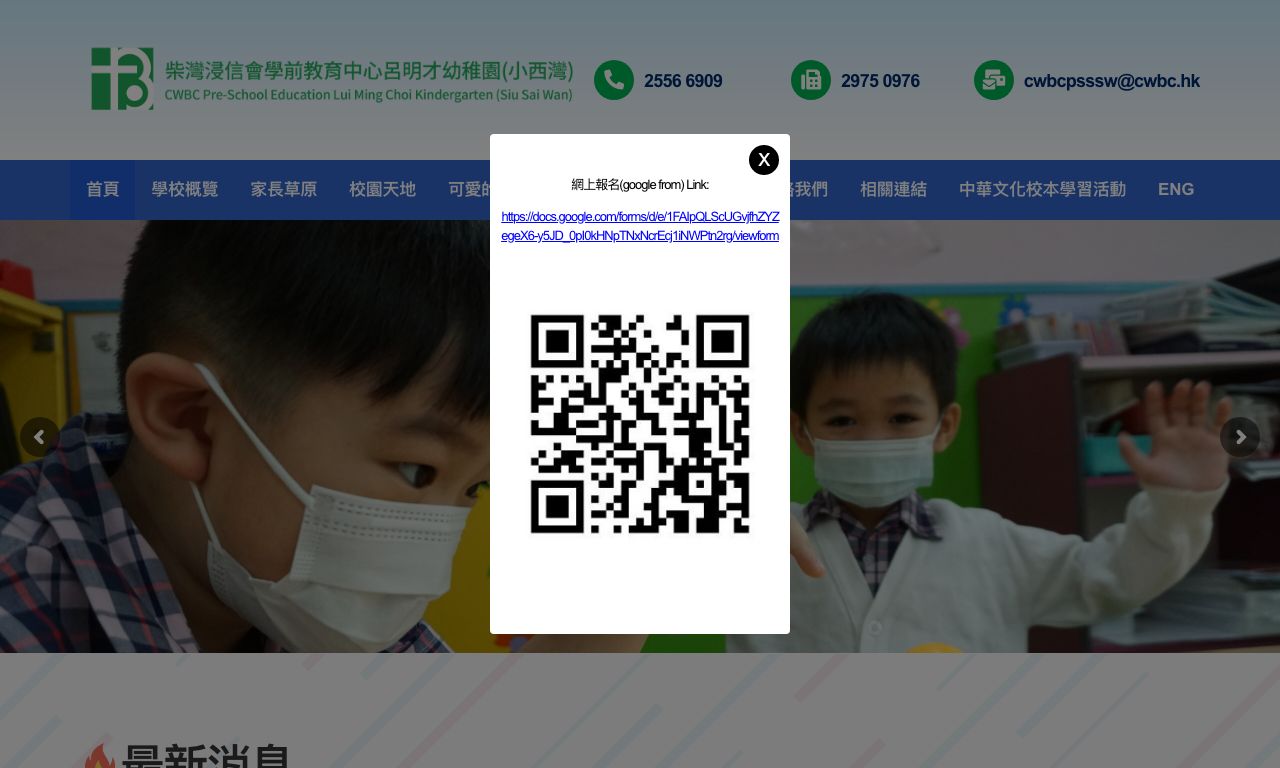1280x768 pixels.
Task: Click the CWBC kindergarten logo
Action: click(x=332, y=79)
